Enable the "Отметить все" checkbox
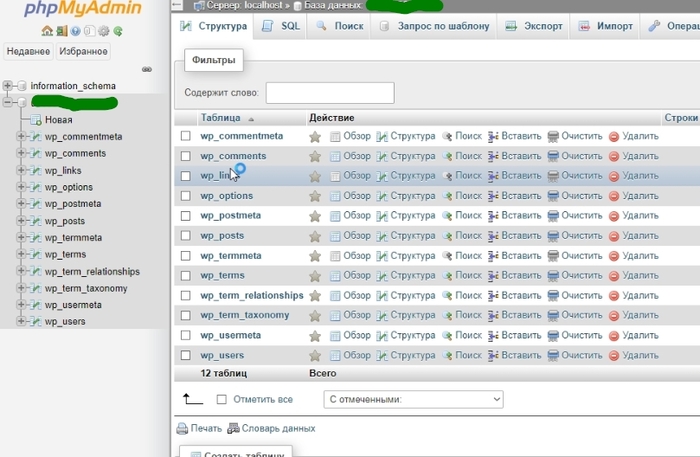This screenshot has width=700, height=457. coord(222,399)
